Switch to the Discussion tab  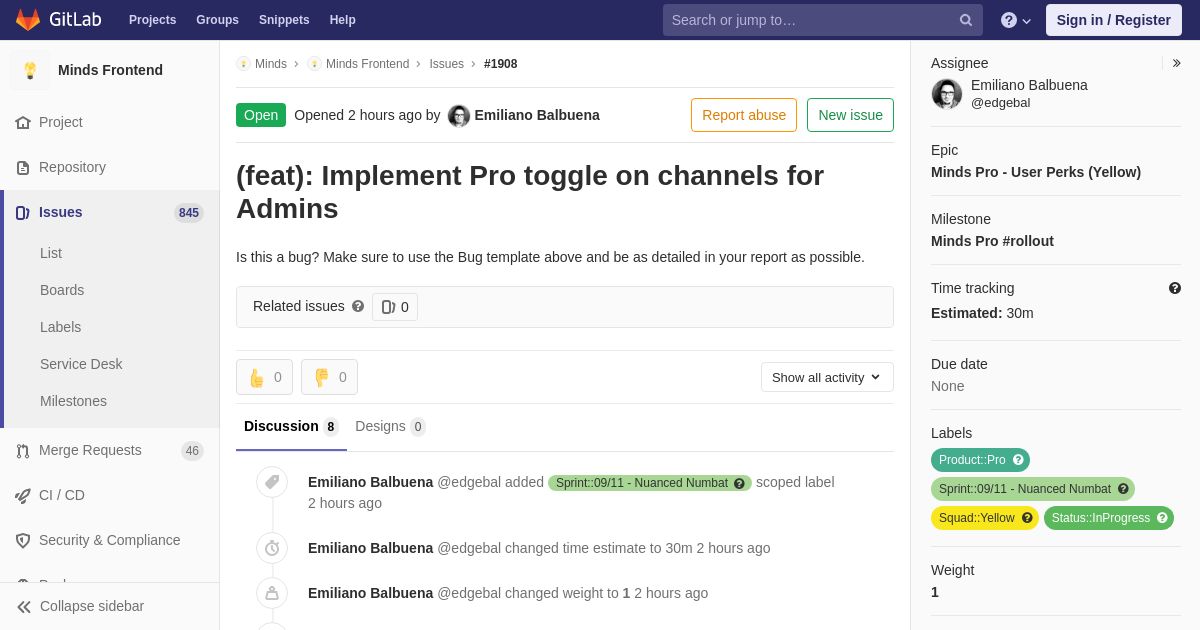pos(291,427)
